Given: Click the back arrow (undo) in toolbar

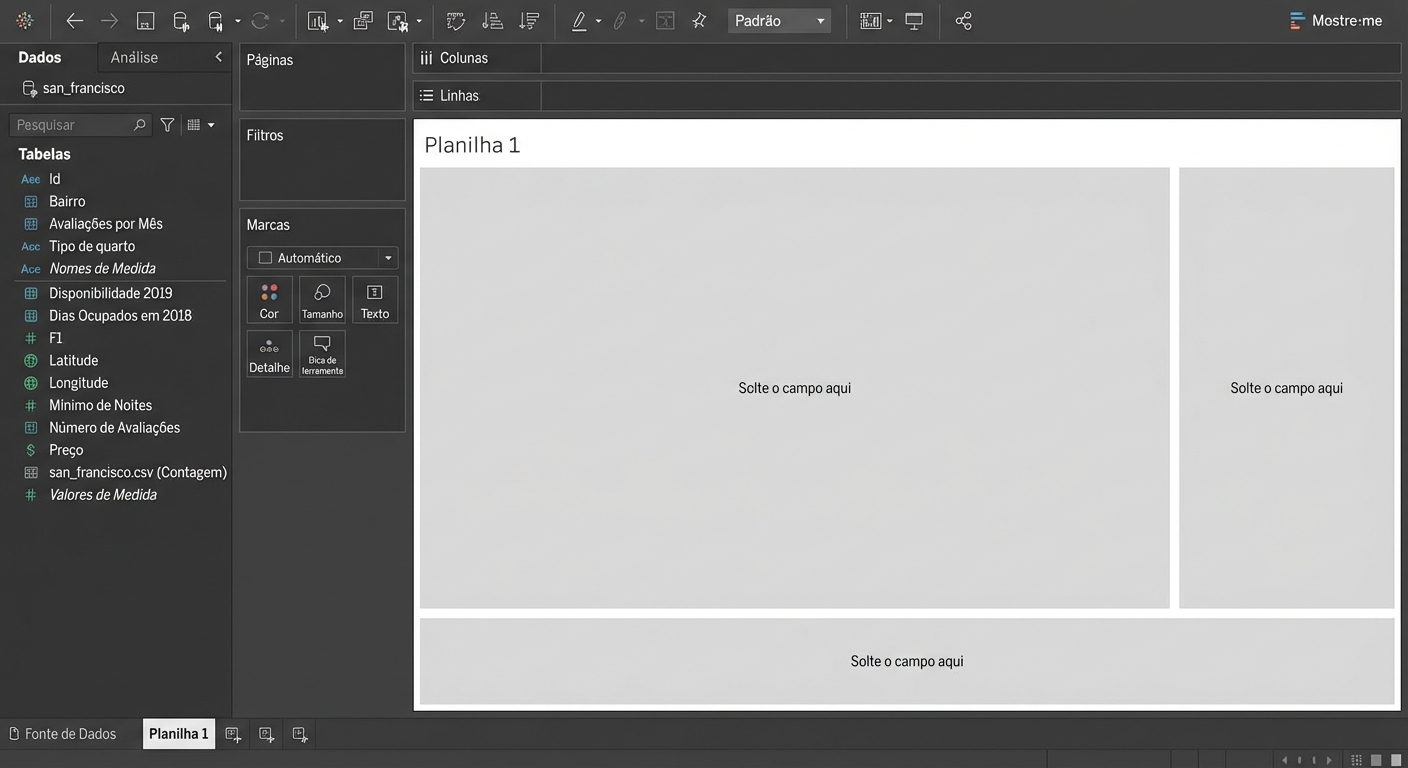Looking at the screenshot, I should point(74,21).
